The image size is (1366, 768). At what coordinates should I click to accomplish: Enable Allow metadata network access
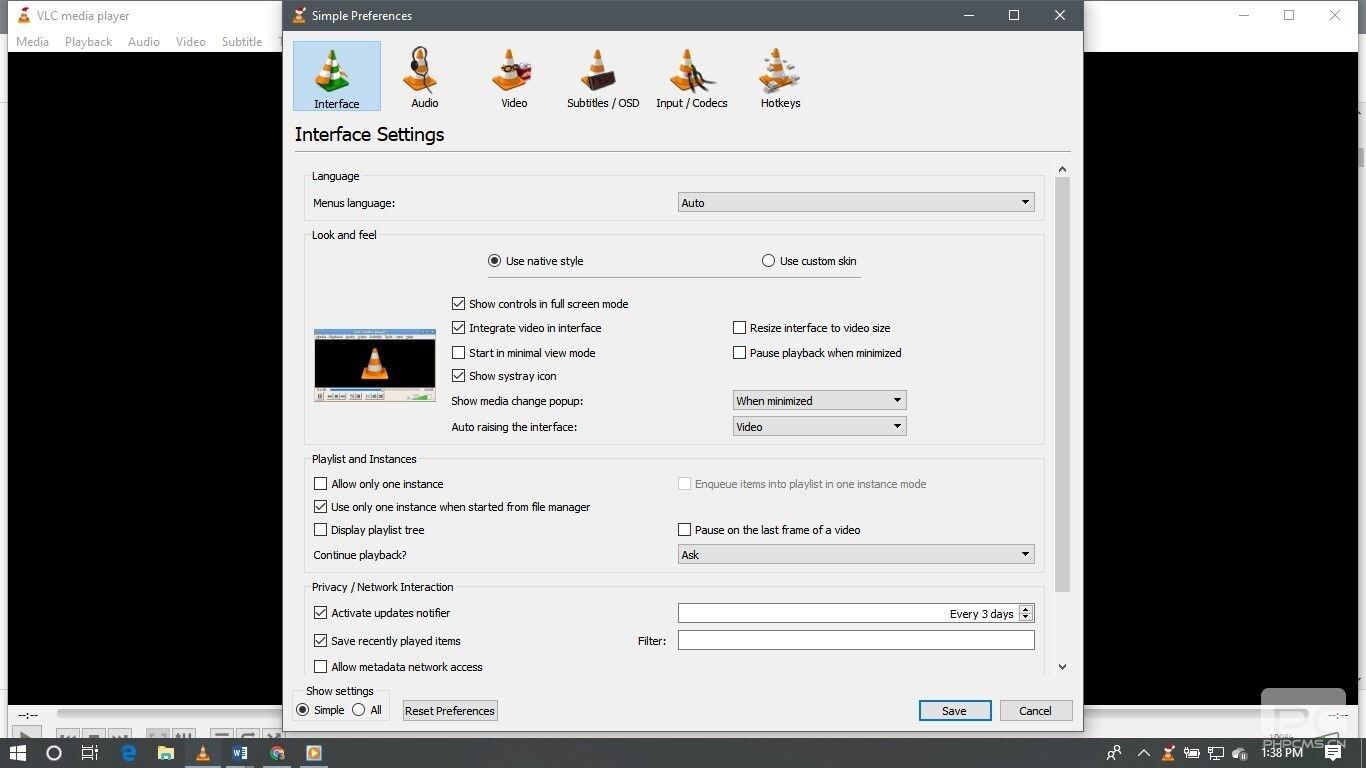click(x=320, y=667)
